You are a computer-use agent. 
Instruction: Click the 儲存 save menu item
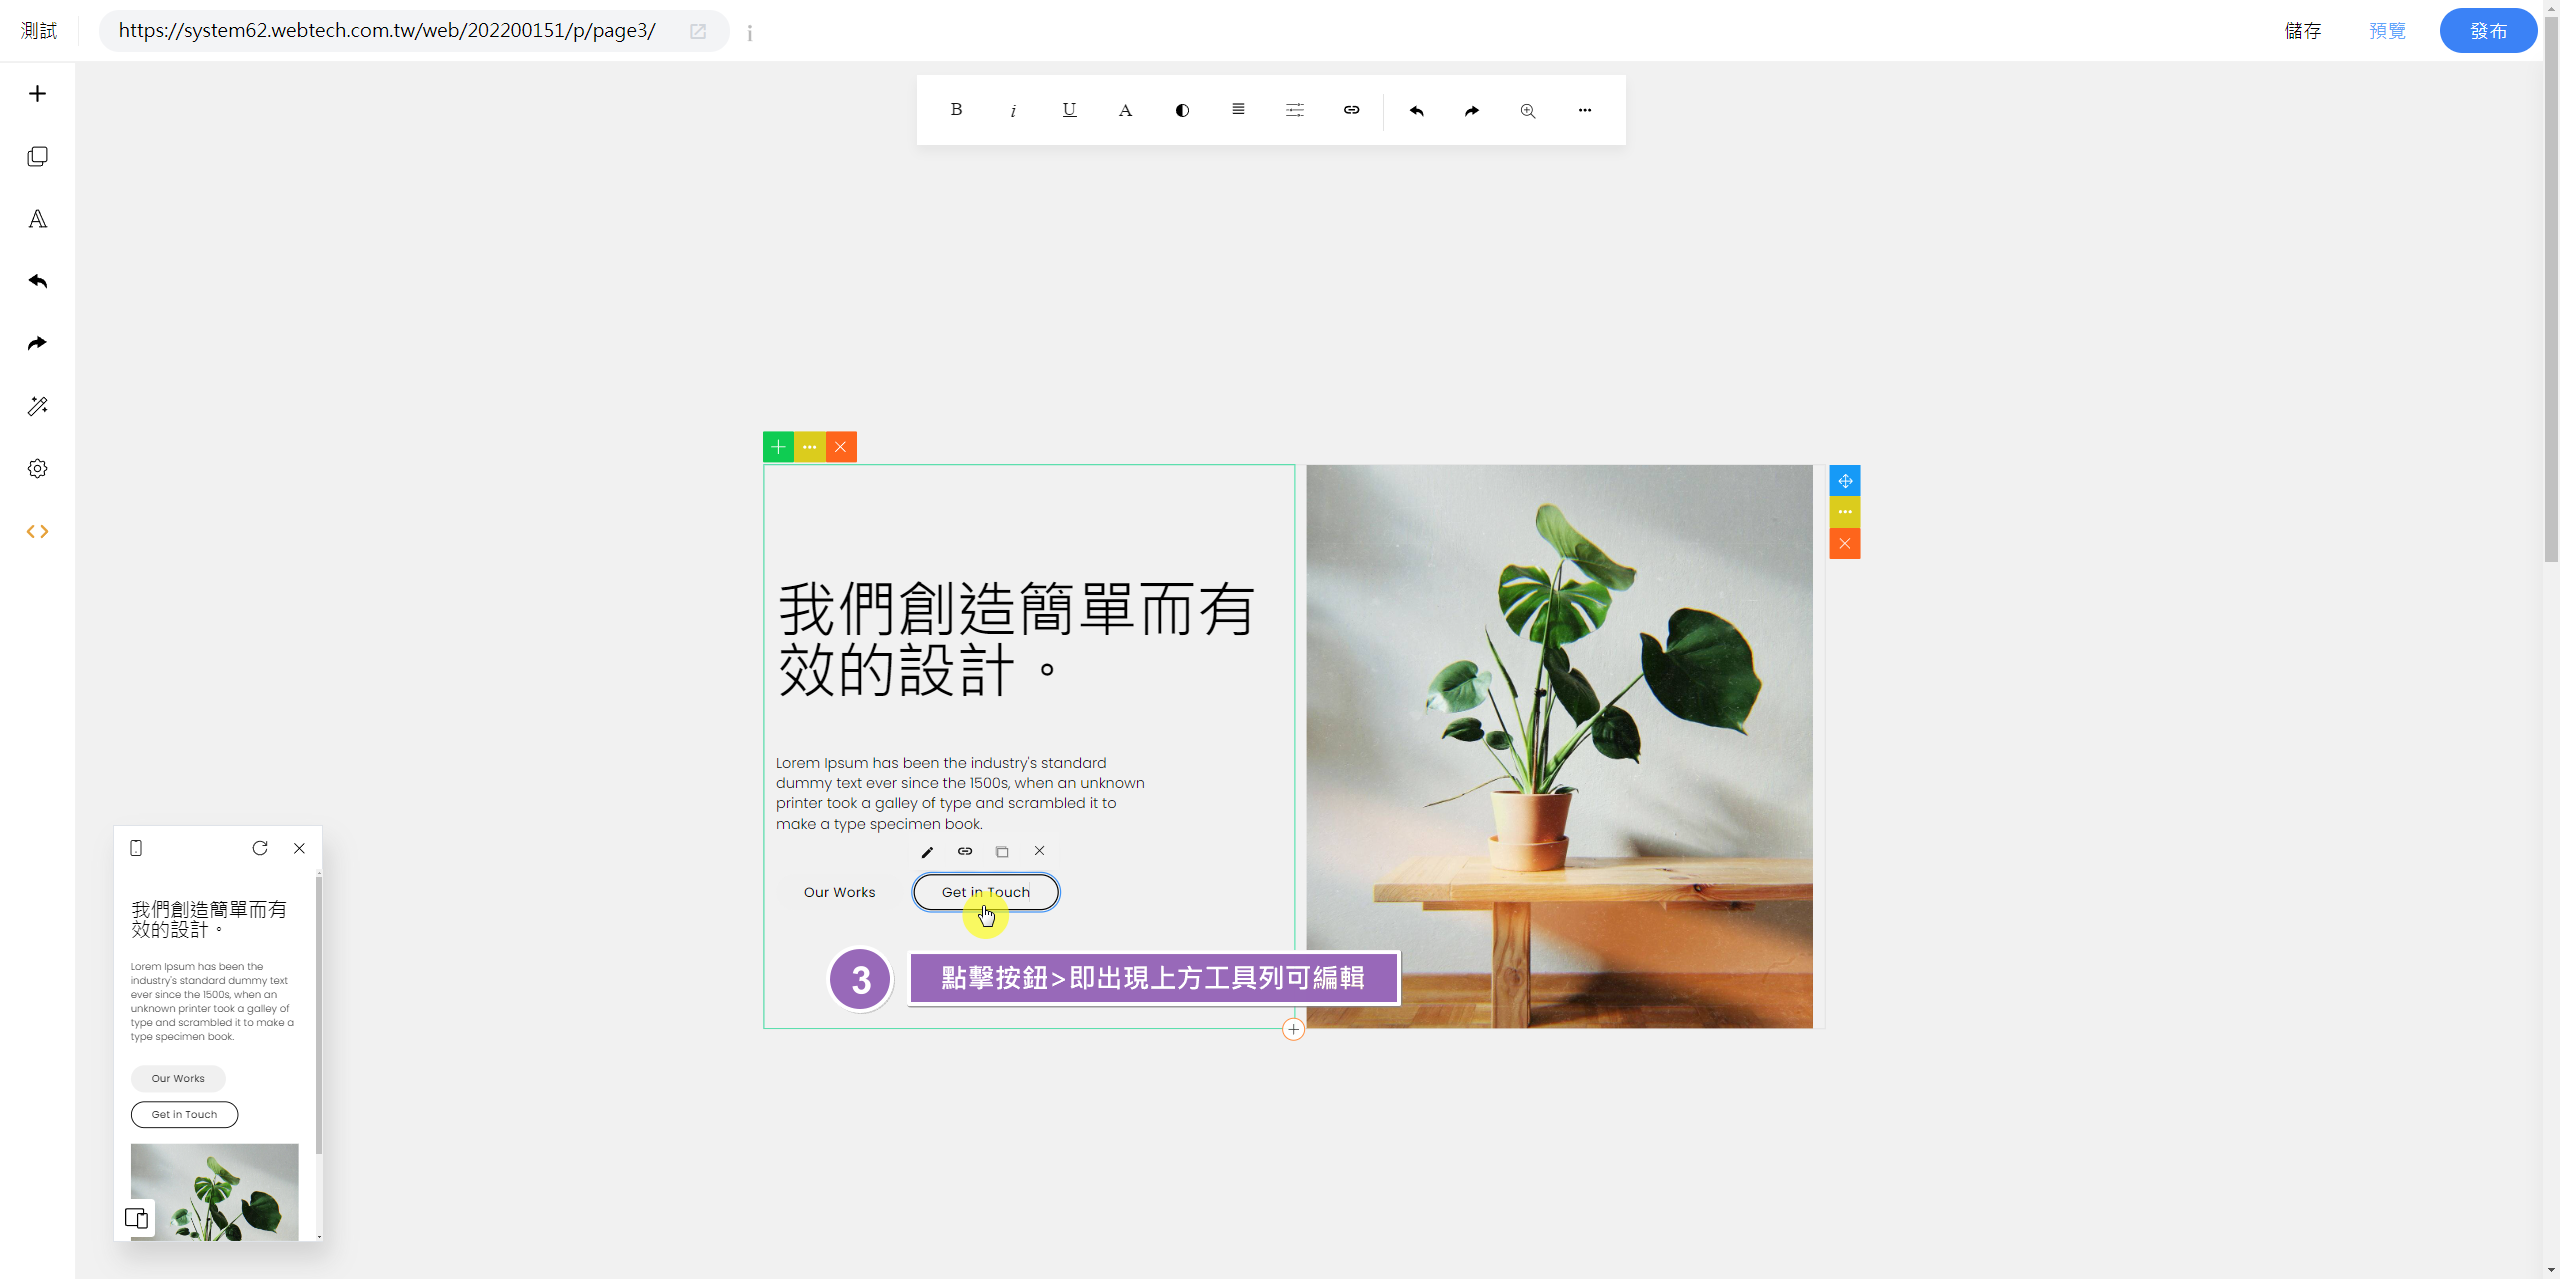(x=2302, y=30)
